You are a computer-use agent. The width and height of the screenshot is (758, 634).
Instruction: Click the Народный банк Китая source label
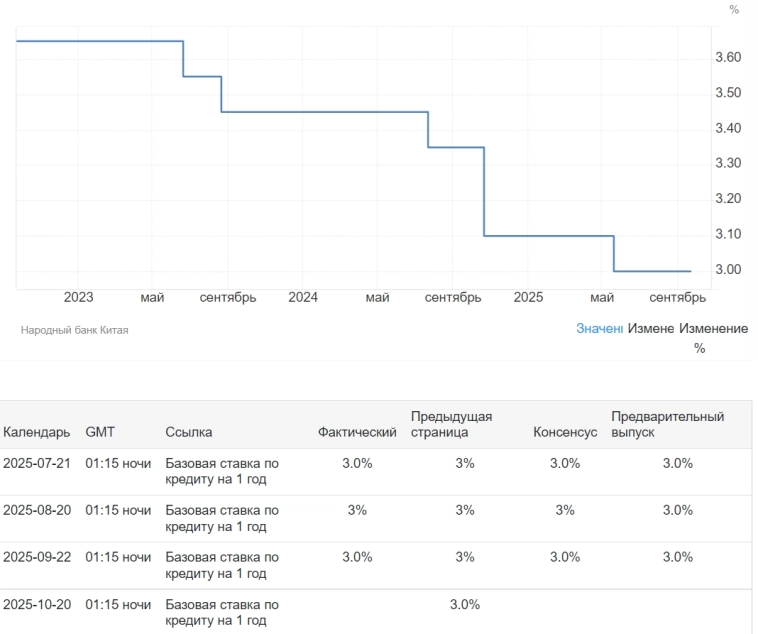[x=75, y=329]
